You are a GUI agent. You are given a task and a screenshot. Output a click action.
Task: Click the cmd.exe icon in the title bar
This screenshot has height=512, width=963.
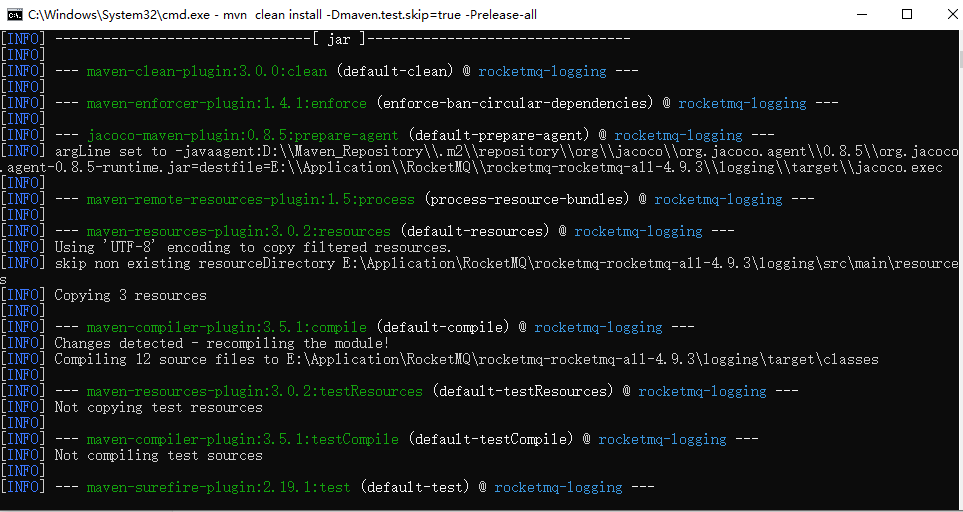coord(14,15)
